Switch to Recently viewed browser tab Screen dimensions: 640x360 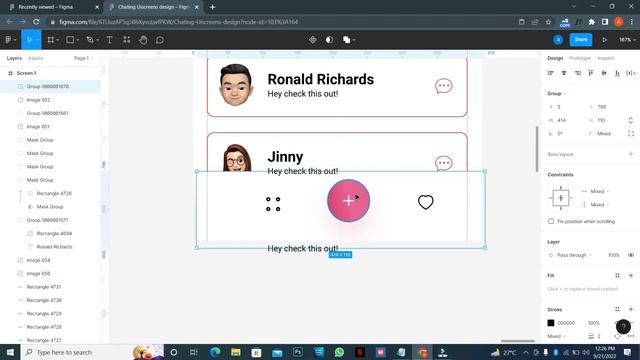pyautogui.click(x=53, y=7)
